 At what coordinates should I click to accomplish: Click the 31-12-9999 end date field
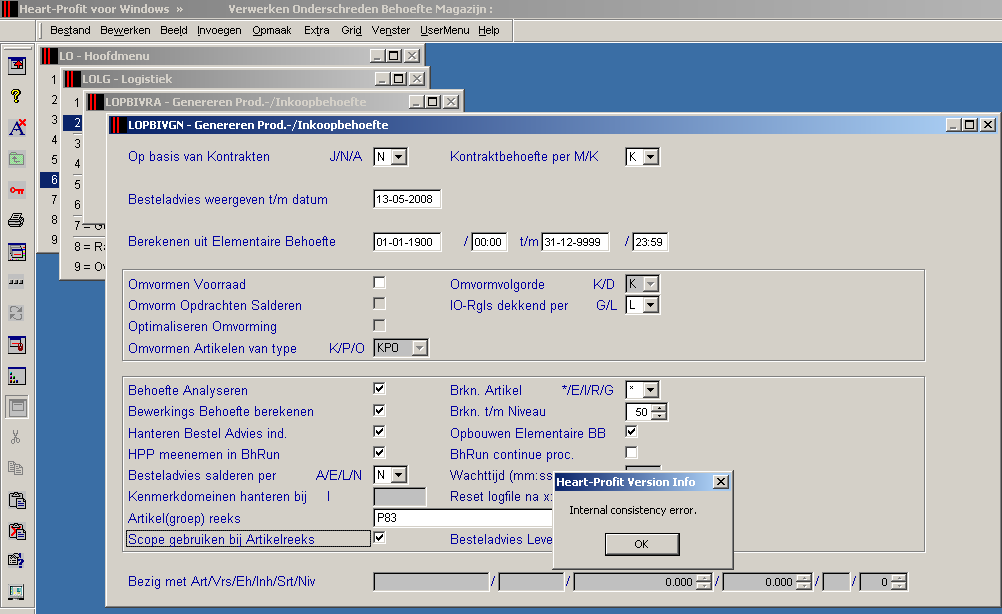coord(574,242)
